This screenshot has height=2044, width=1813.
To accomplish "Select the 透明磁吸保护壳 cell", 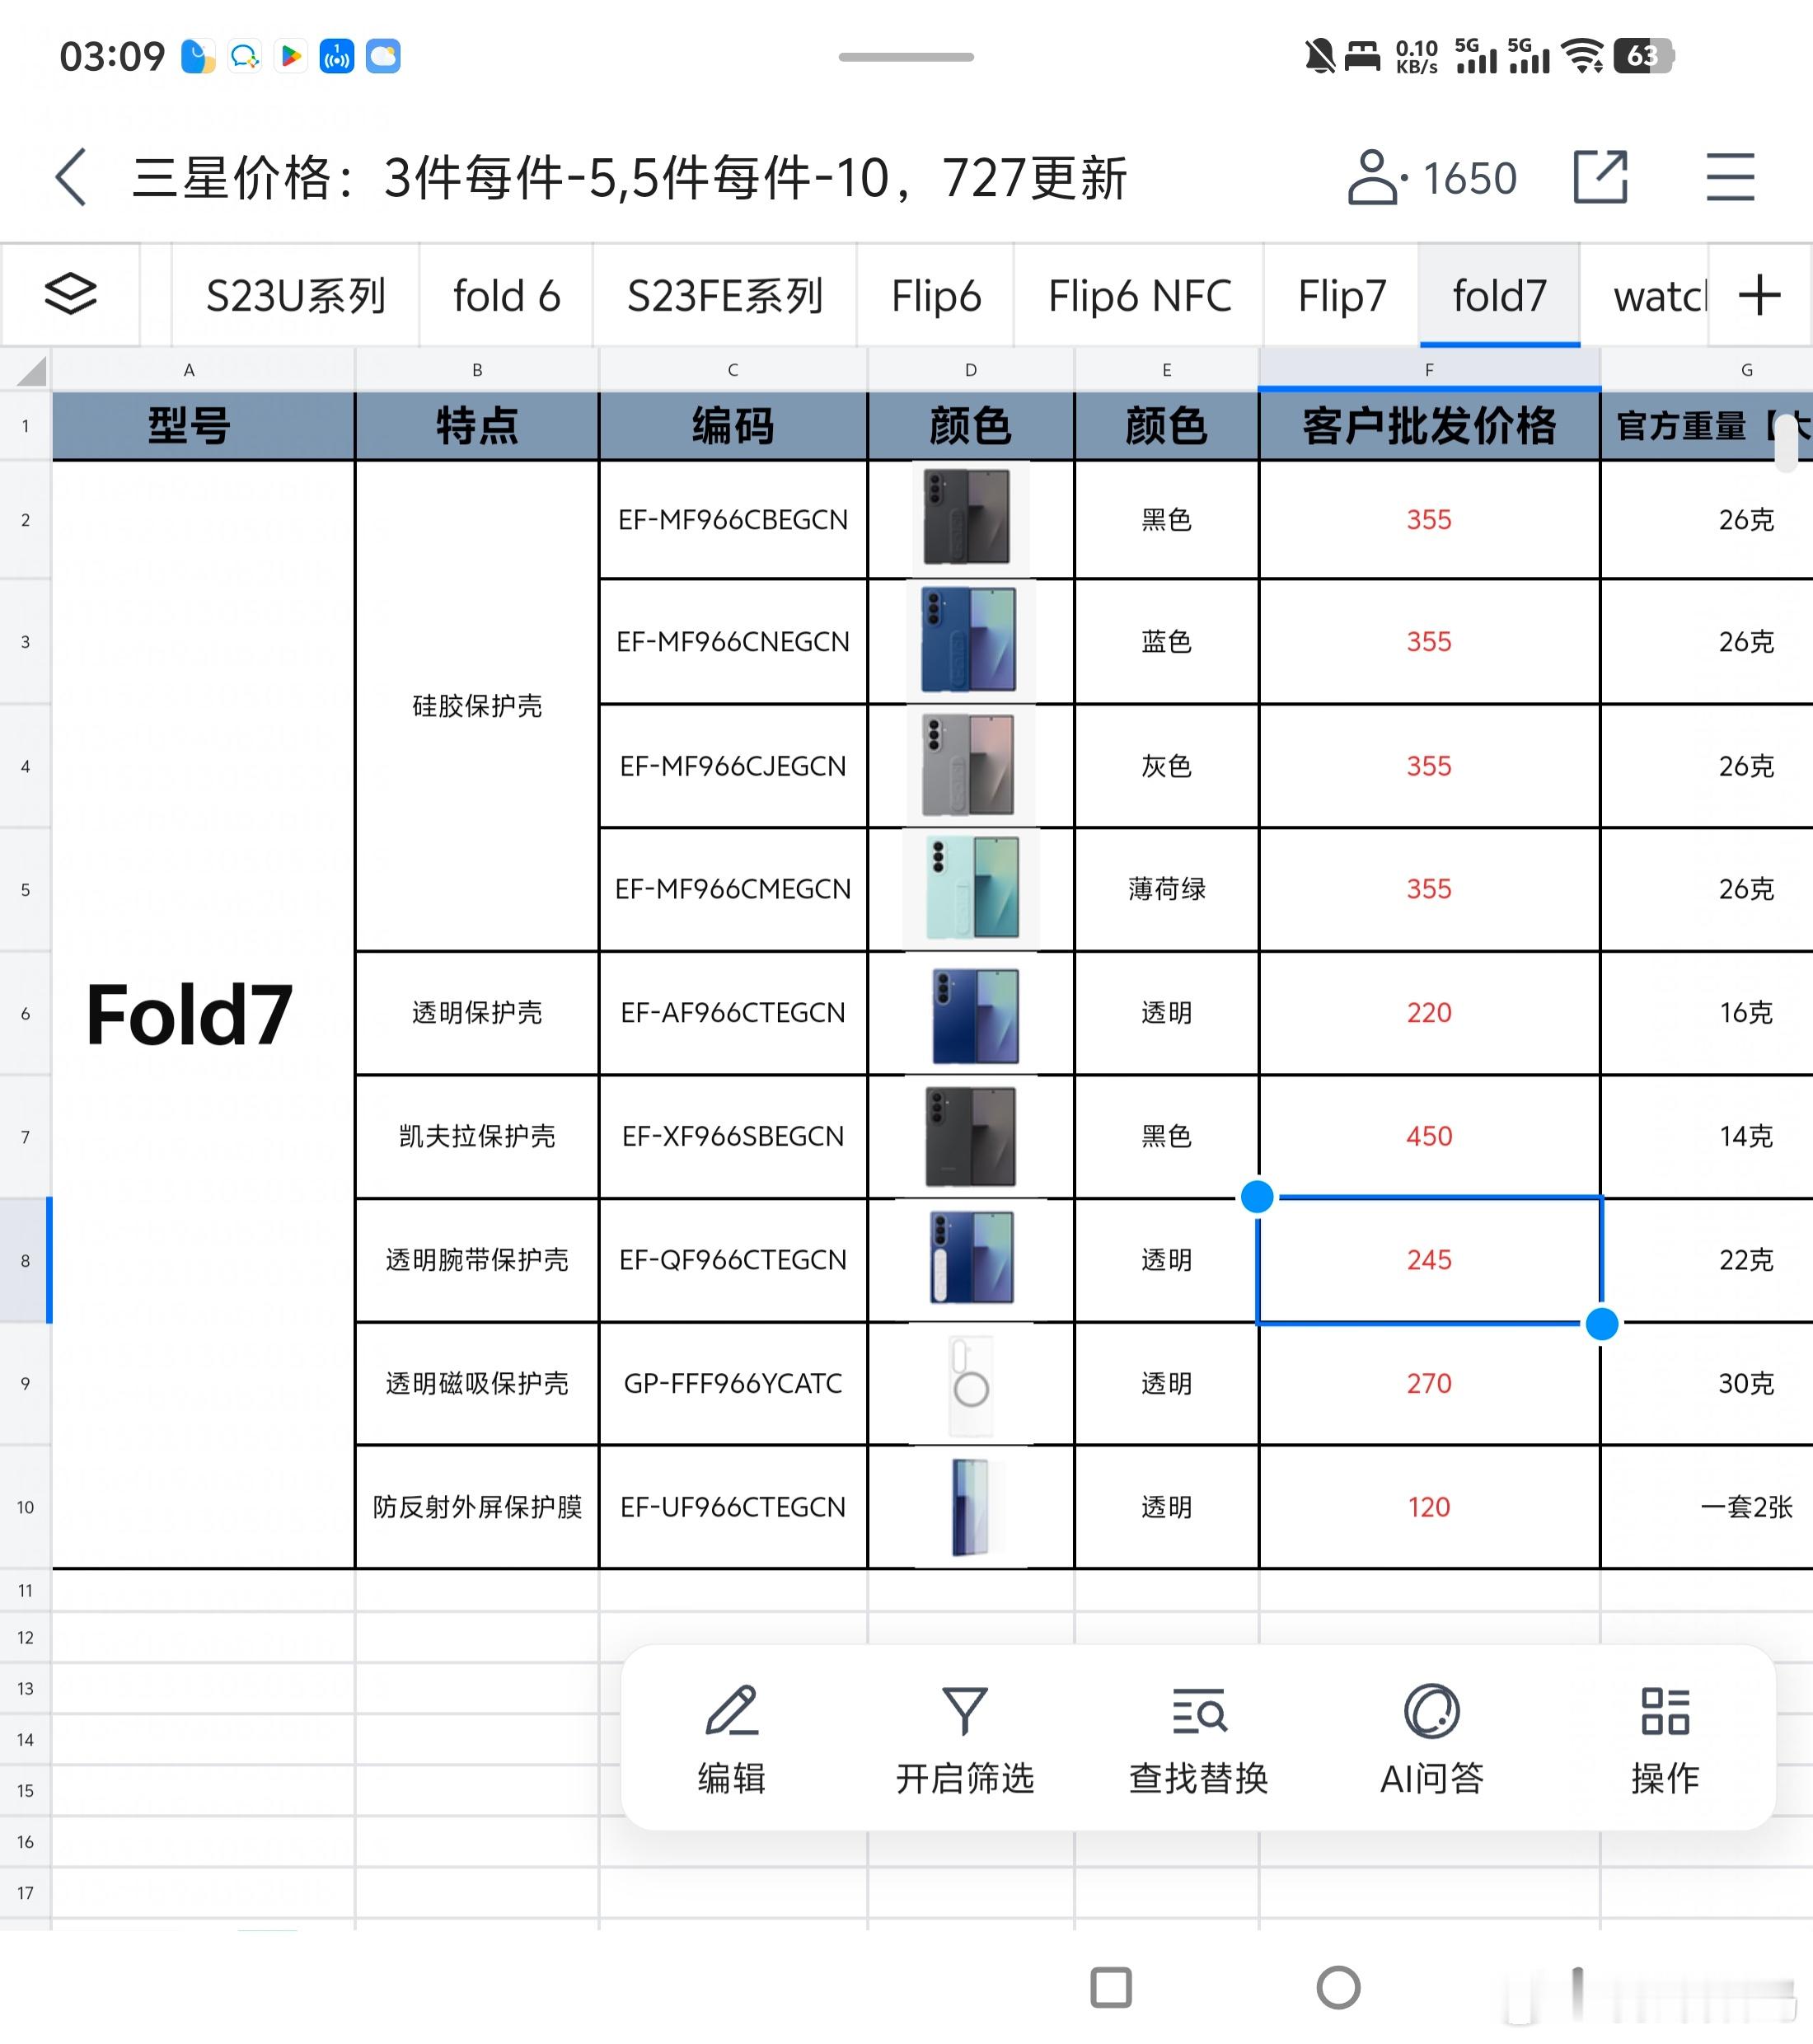I will click(477, 1384).
